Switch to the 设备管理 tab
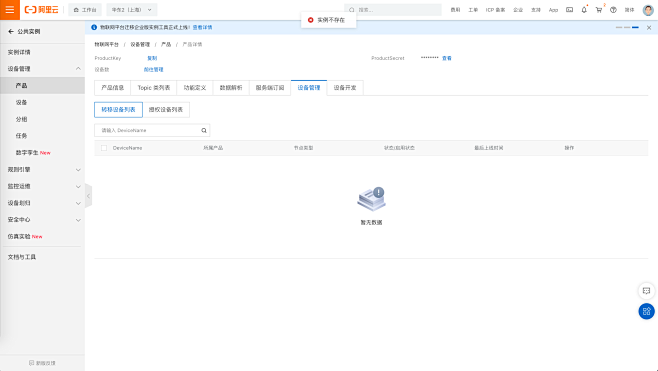The width and height of the screenshot is (658, 371). coord(309,88)
